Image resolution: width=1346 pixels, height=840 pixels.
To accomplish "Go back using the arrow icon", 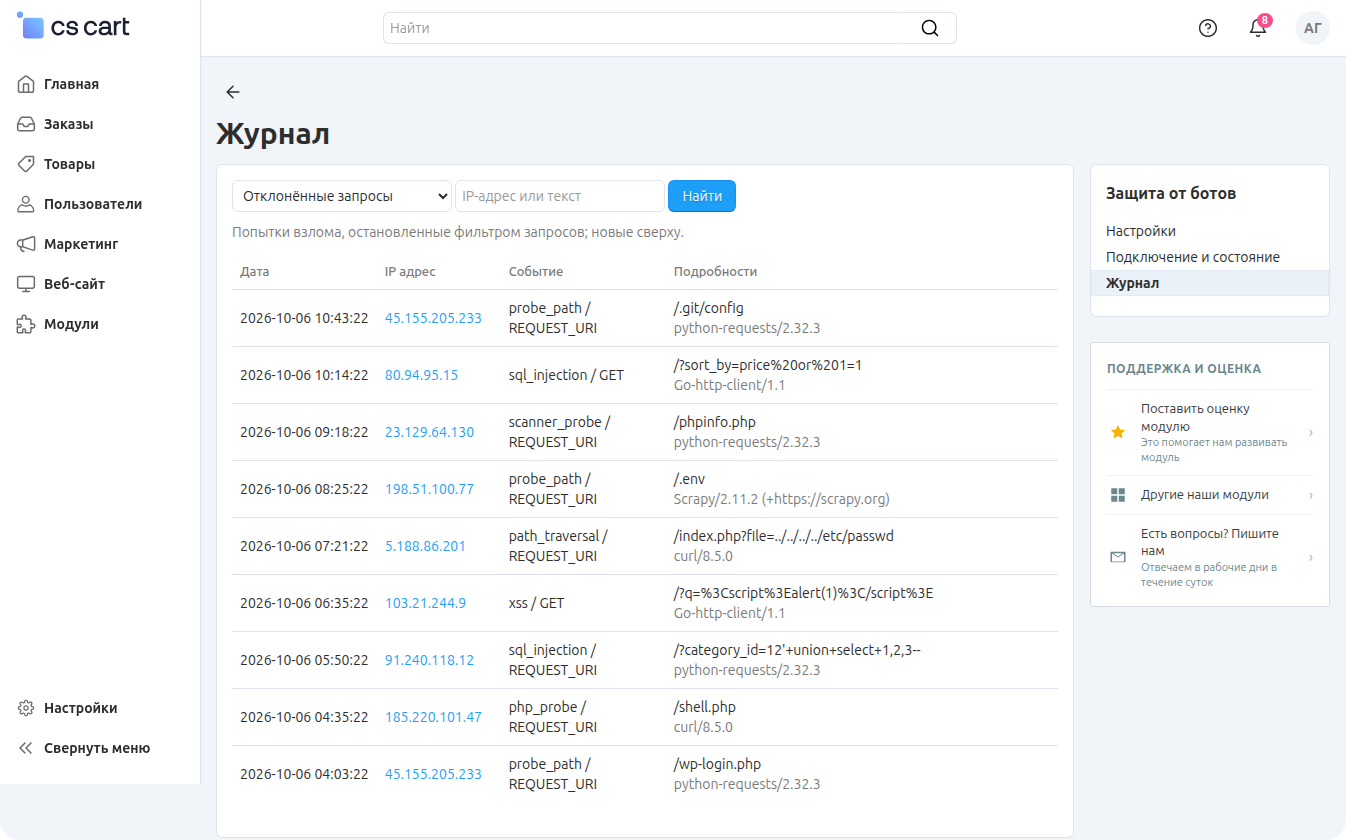I will point(233,92).
